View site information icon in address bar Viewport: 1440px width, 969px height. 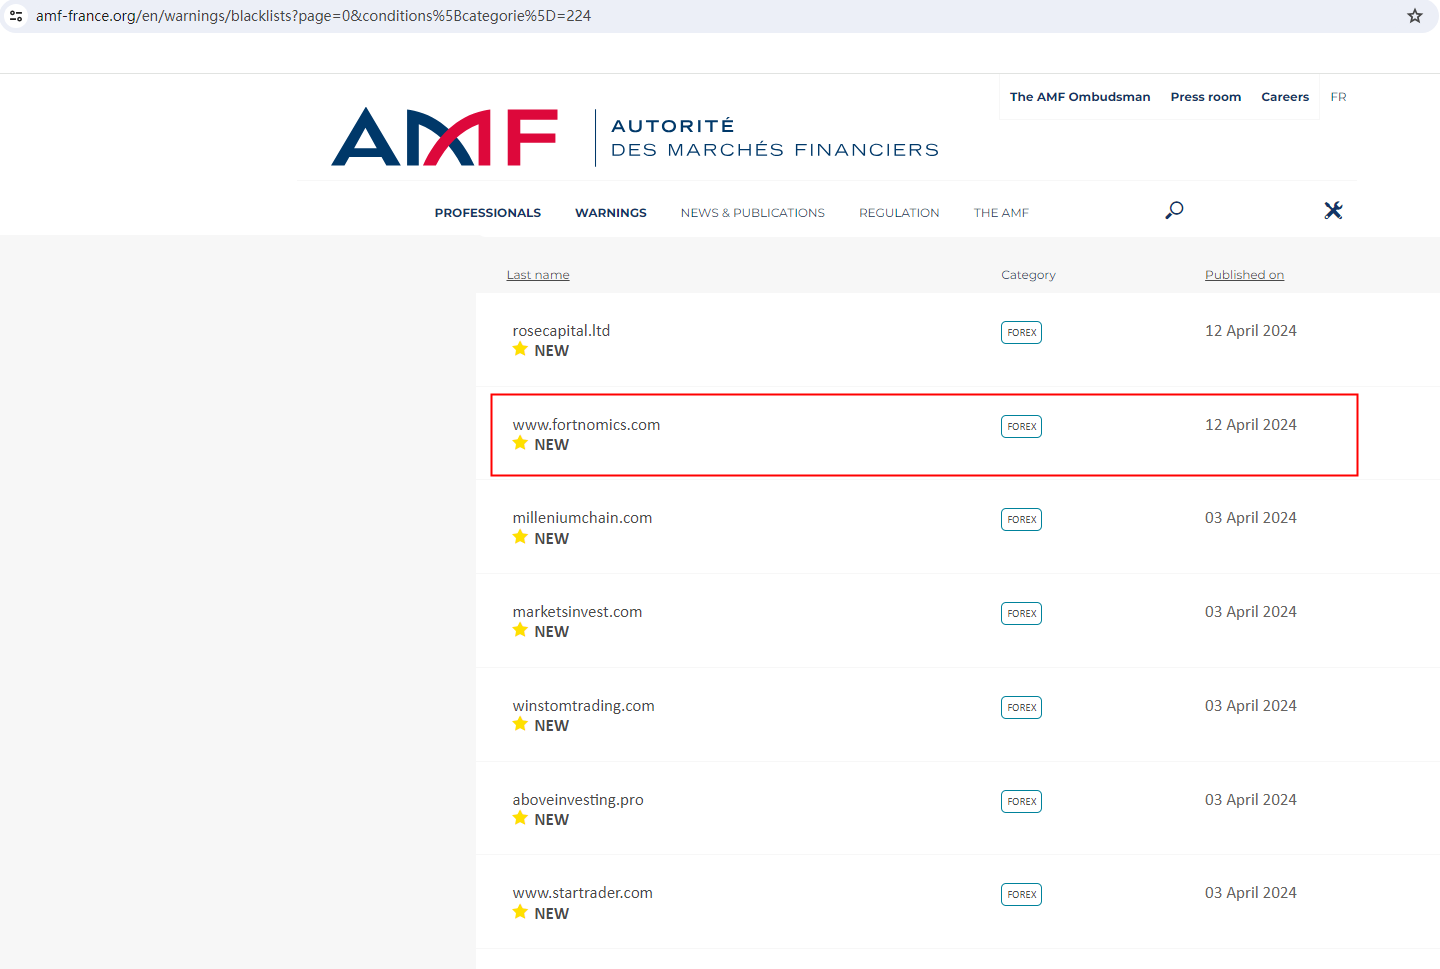[x=16, y=16]
